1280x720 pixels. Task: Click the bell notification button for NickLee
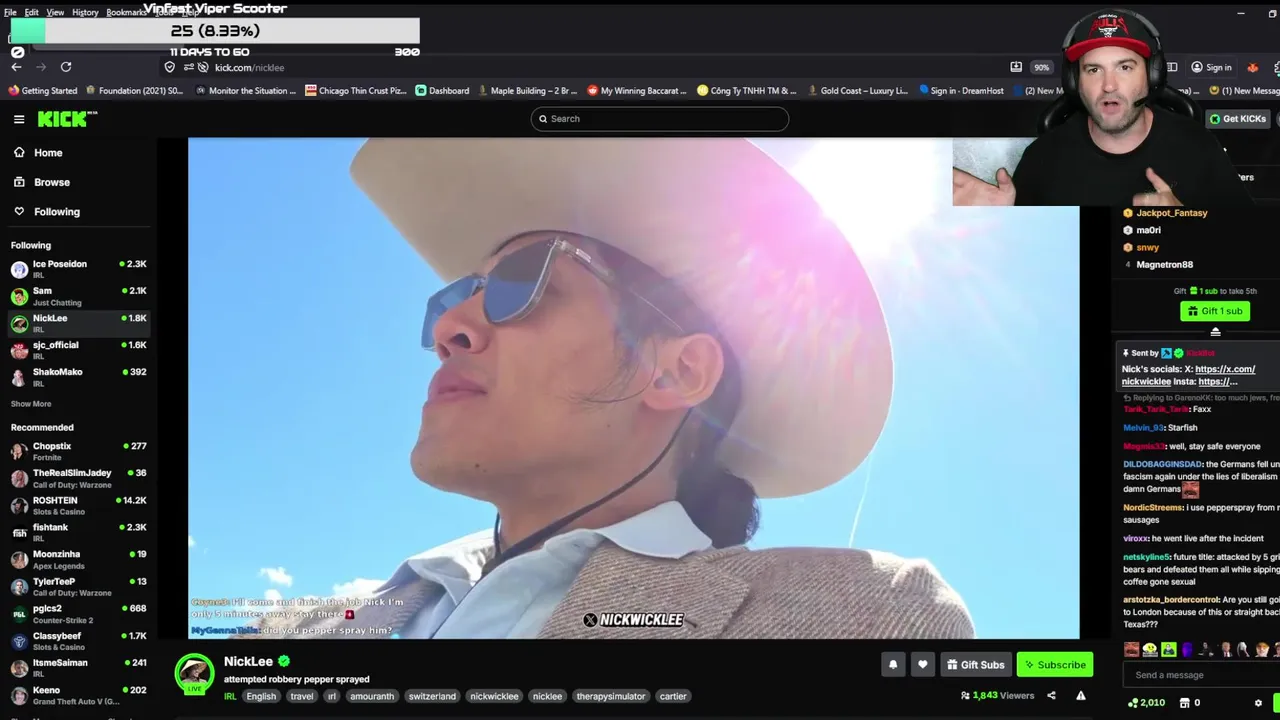pos(893,664)
